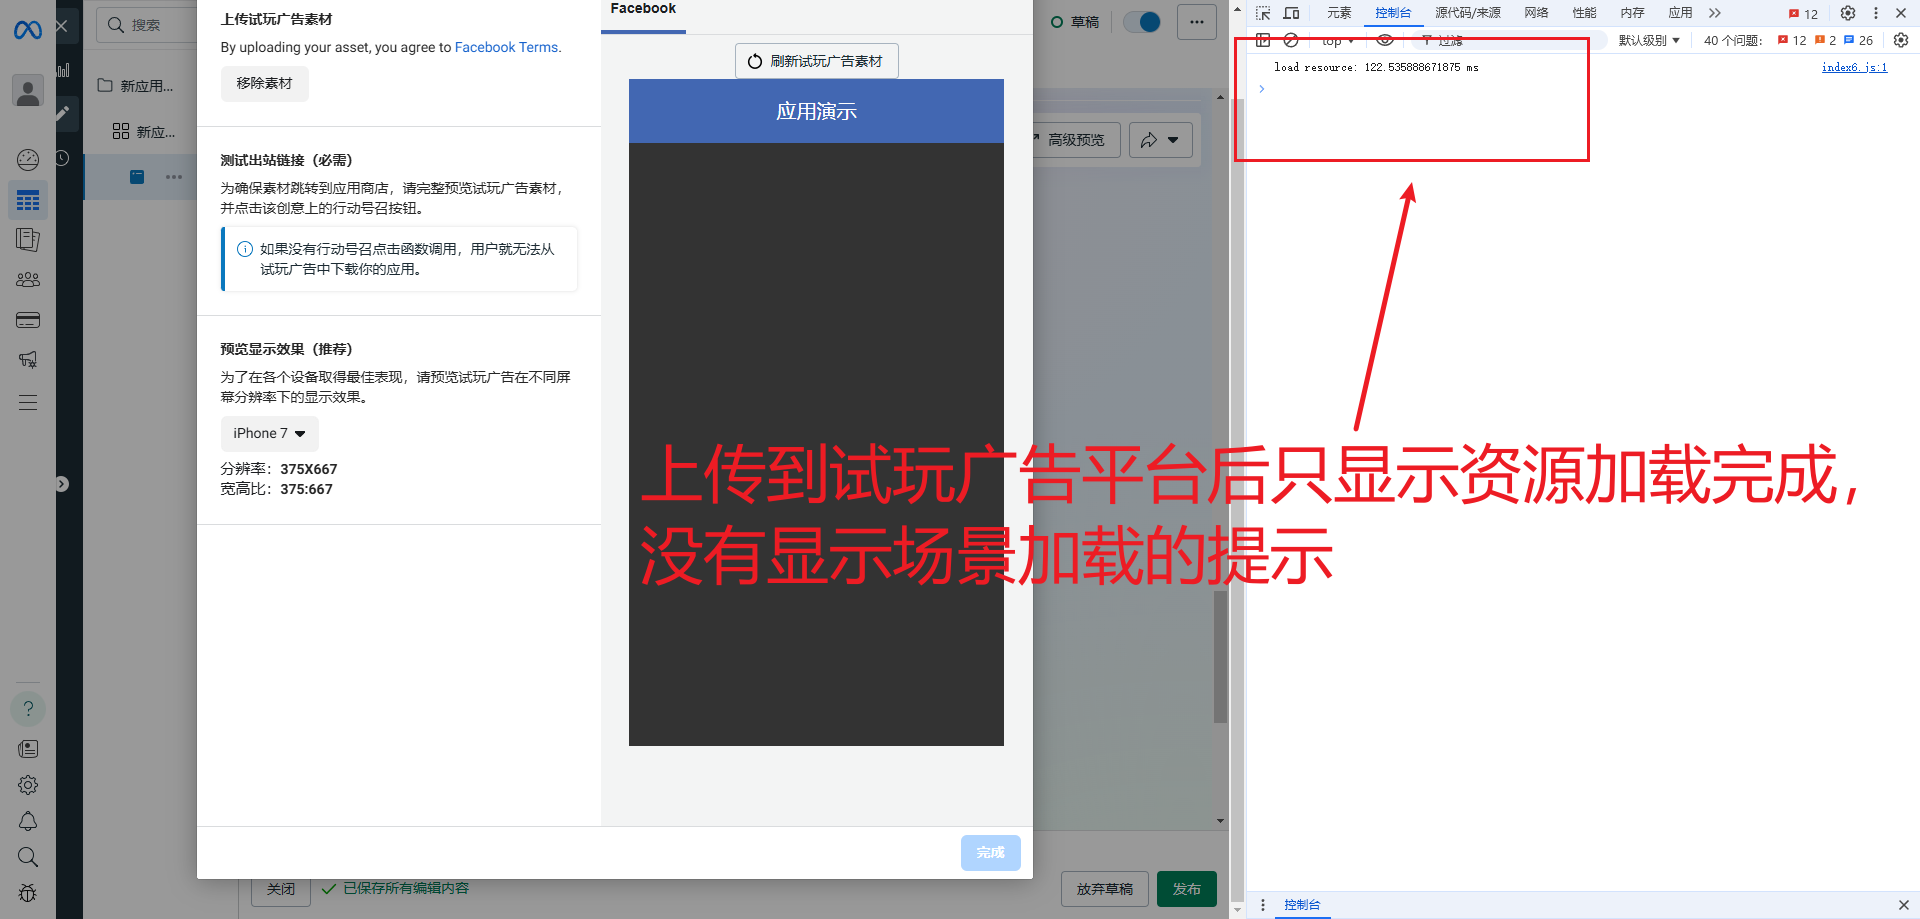Open the three-dot more options button in header
Viewport: 1920px width, 919px height.
tap(1197, 22)
